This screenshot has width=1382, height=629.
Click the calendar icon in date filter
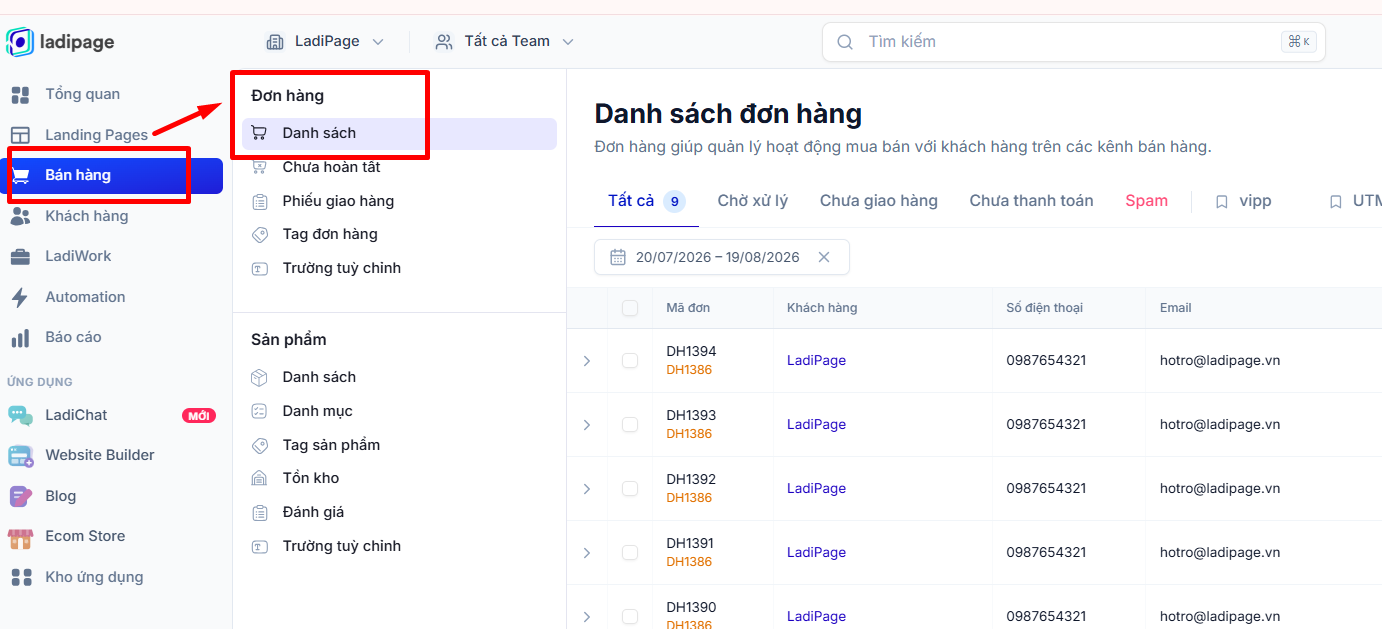point(618,257)
